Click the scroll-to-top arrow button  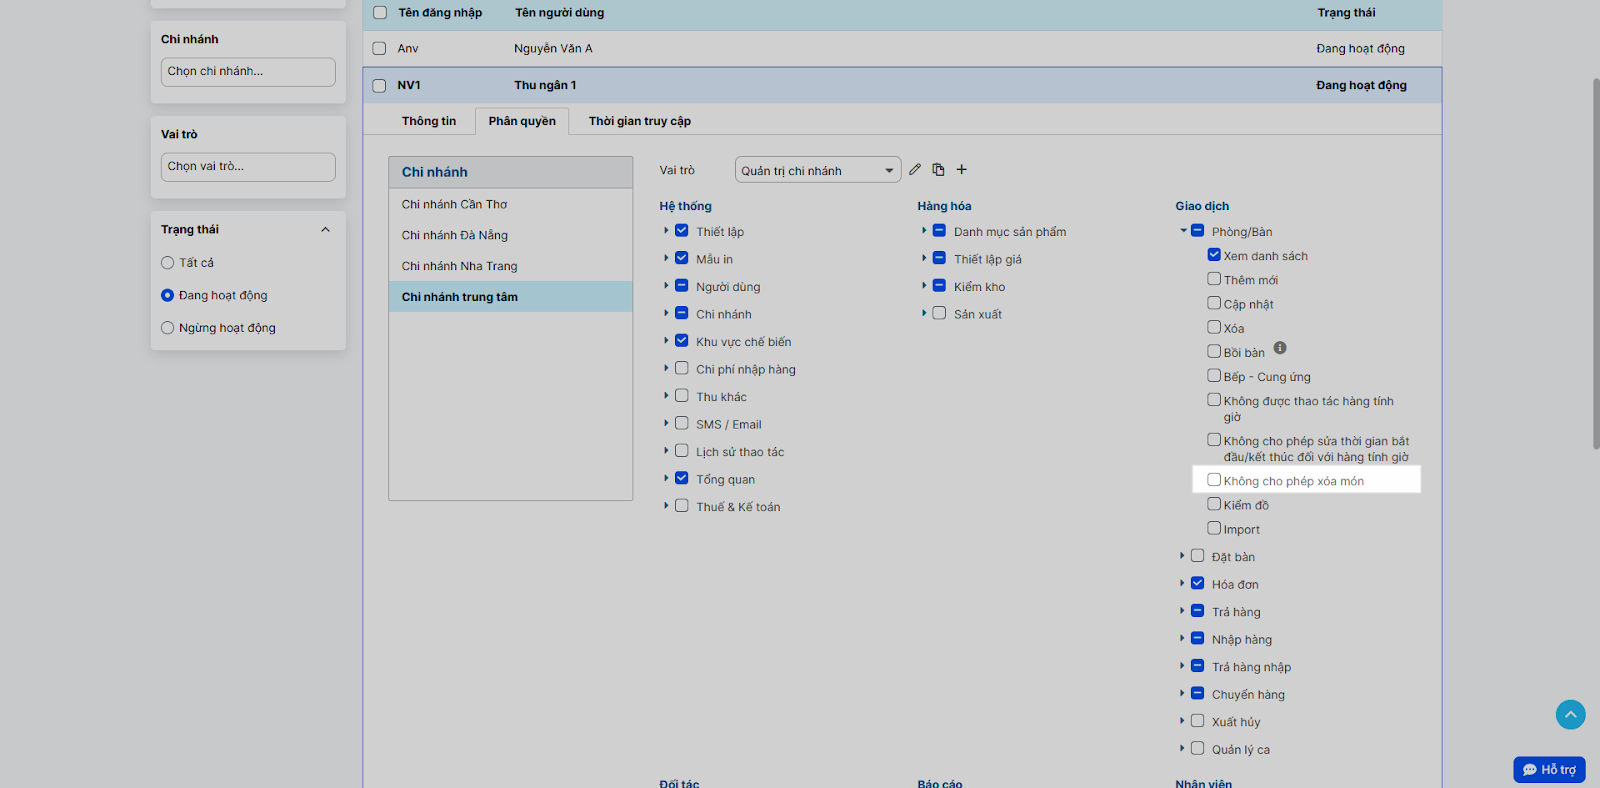coord(1570,714)
